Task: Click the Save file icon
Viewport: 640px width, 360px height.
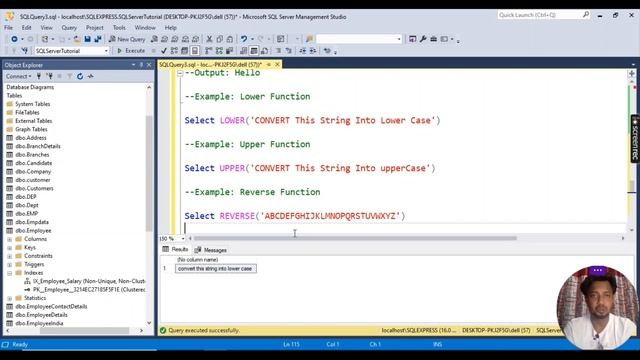Action: pyautogui.click(x=87, y=39)
